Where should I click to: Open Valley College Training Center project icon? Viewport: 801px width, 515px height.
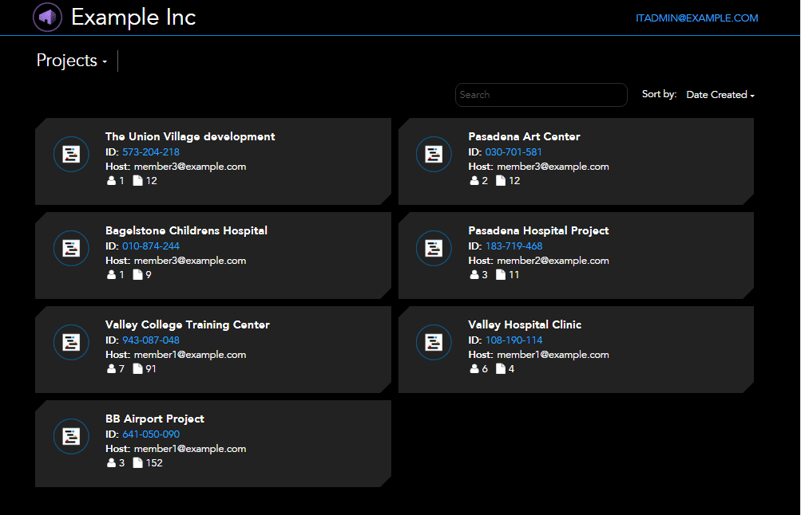71,342
